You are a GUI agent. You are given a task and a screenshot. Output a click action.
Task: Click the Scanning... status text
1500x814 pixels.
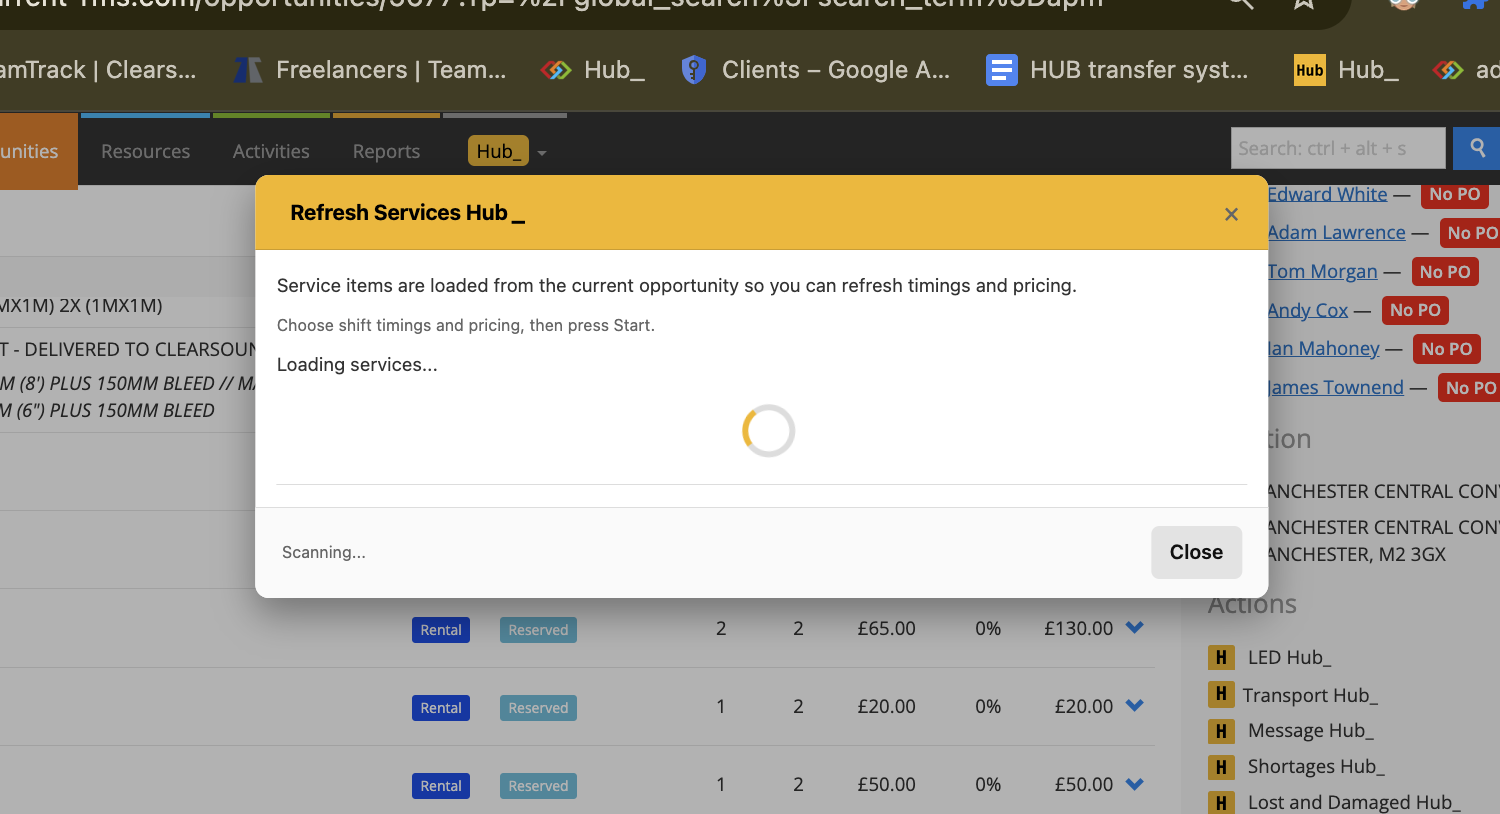[323, 552]
